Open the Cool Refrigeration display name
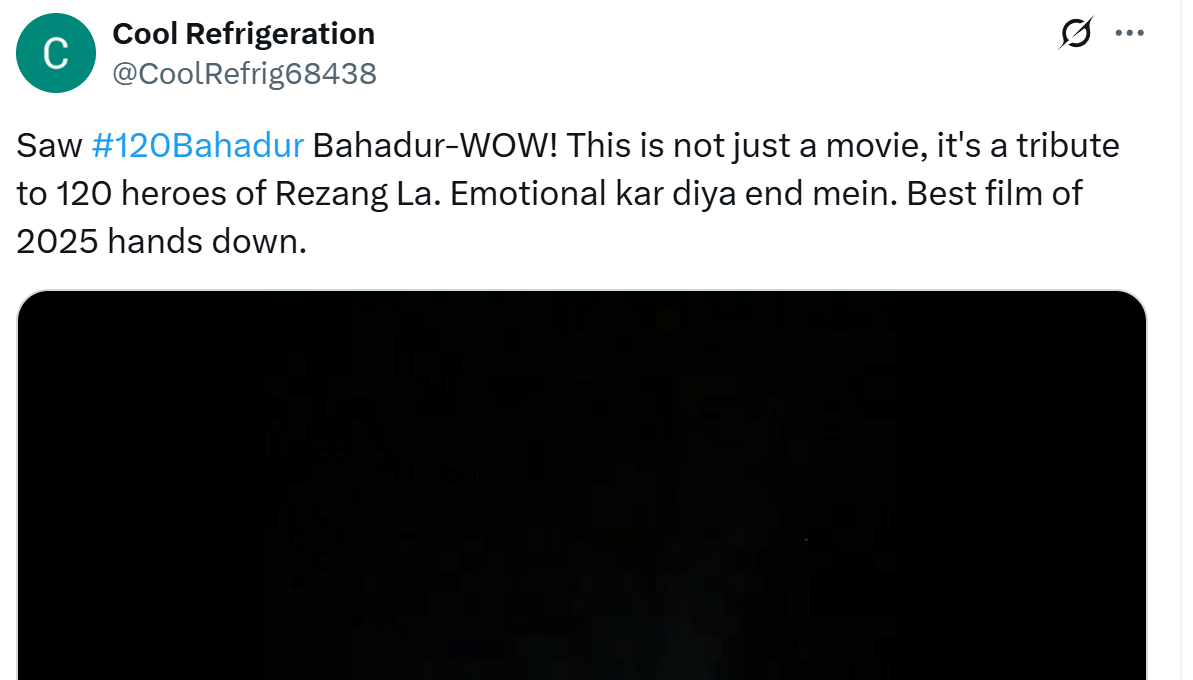Screen dimensions: 1193x680 click(x=243, y=33)
